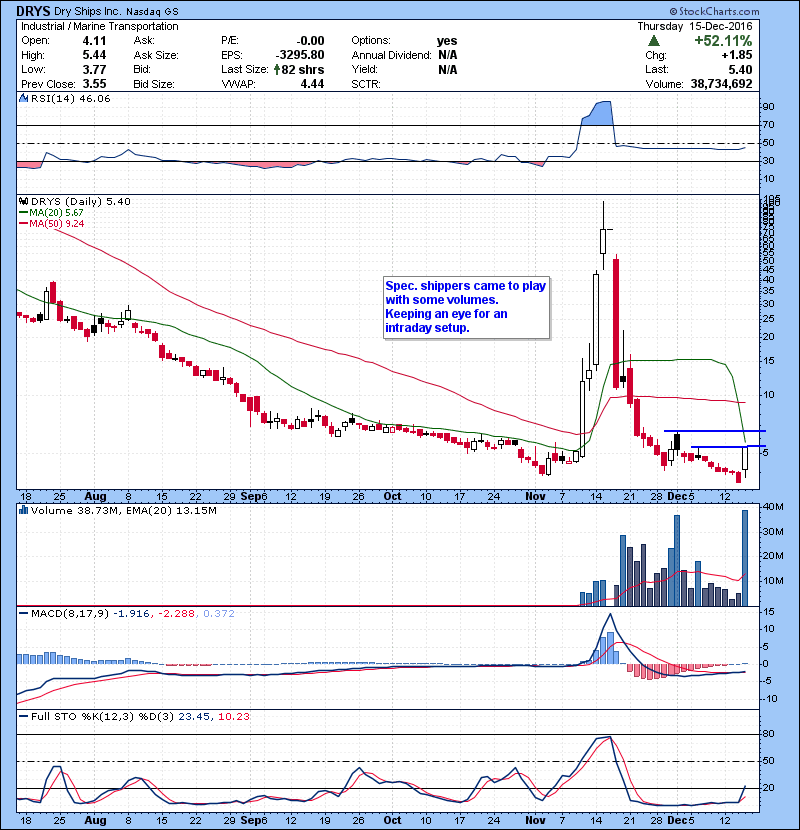Click the MACD(8,17,9) indicator label
Screen dimensions: 800x830
pos(70,614)
